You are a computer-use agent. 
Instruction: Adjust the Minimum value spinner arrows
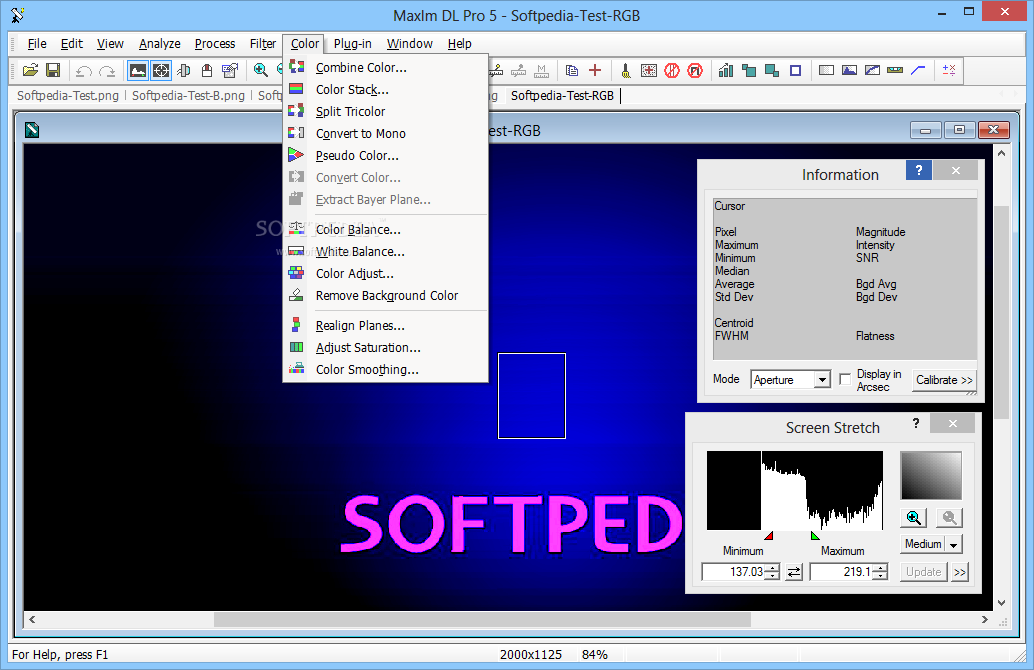tap(772, 572)
